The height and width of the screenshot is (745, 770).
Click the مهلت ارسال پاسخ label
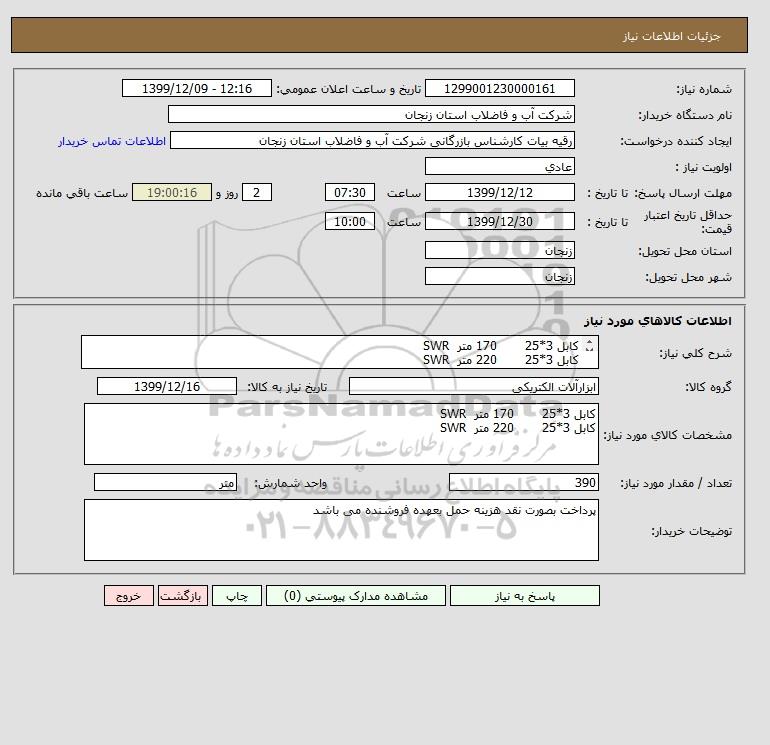pos(684,193)
